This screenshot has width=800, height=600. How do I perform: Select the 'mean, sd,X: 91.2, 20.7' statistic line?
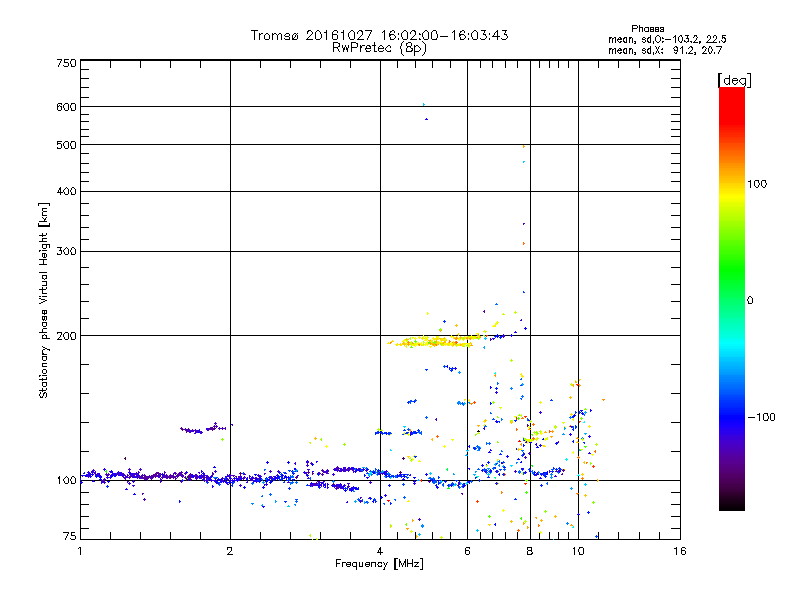pos(665,51)
